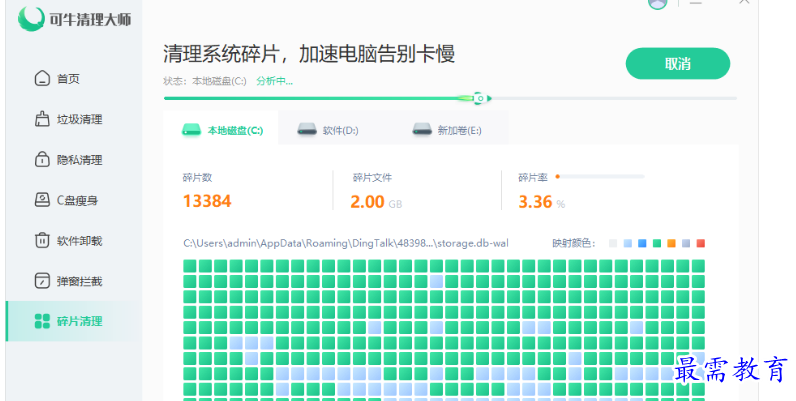Click the 13384 fragment count value

point(207,202)
